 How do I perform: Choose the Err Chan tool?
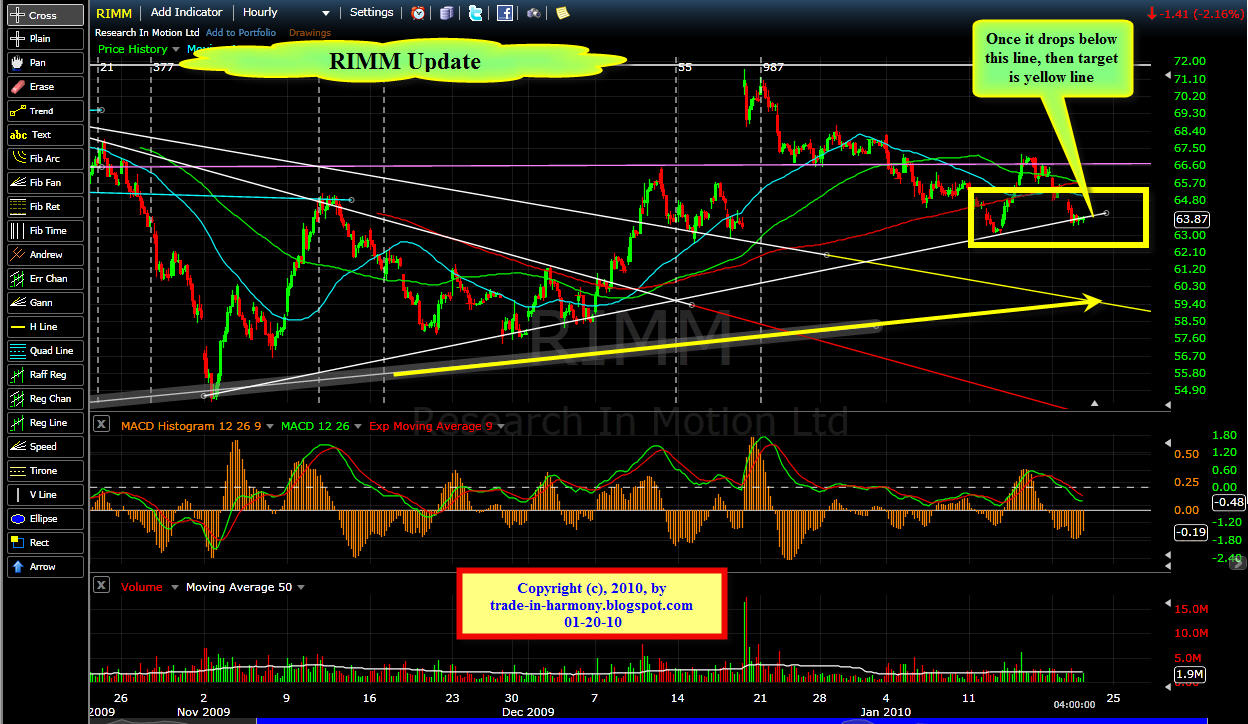pyautogui.click(x=44, y=279)
